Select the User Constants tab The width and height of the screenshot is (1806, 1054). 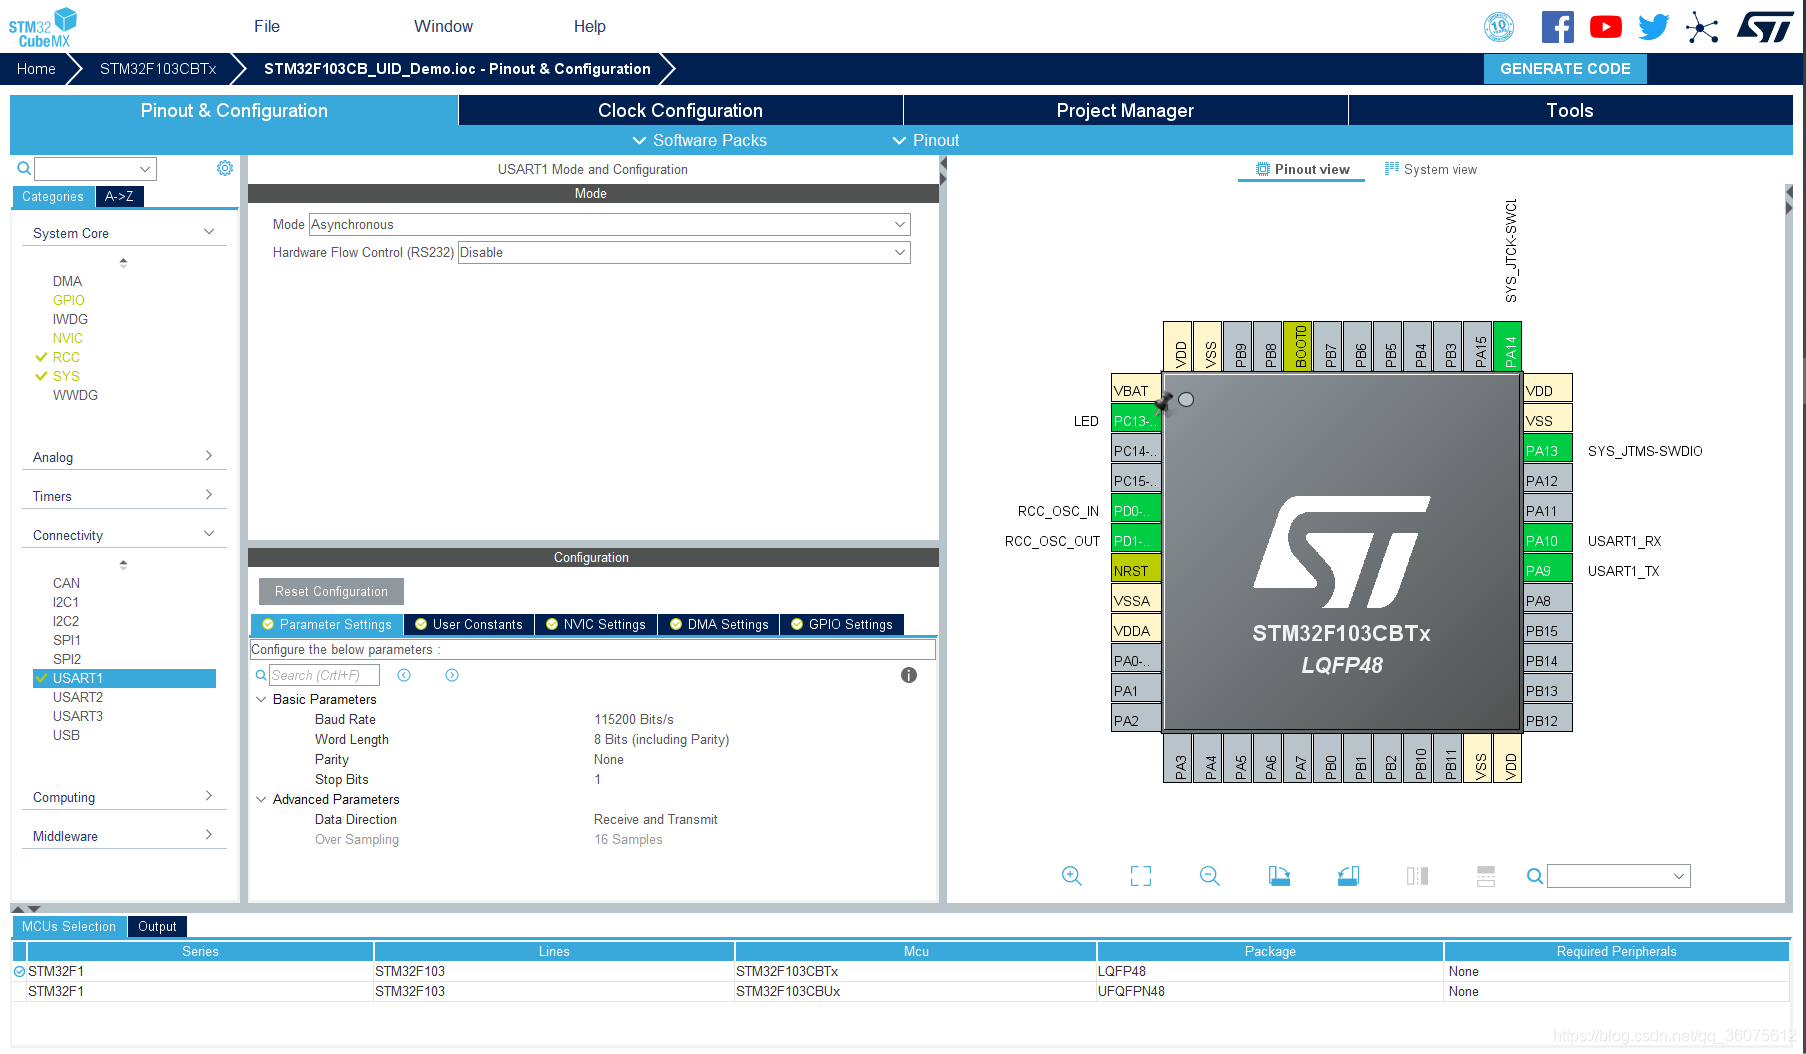pos(469,624)
